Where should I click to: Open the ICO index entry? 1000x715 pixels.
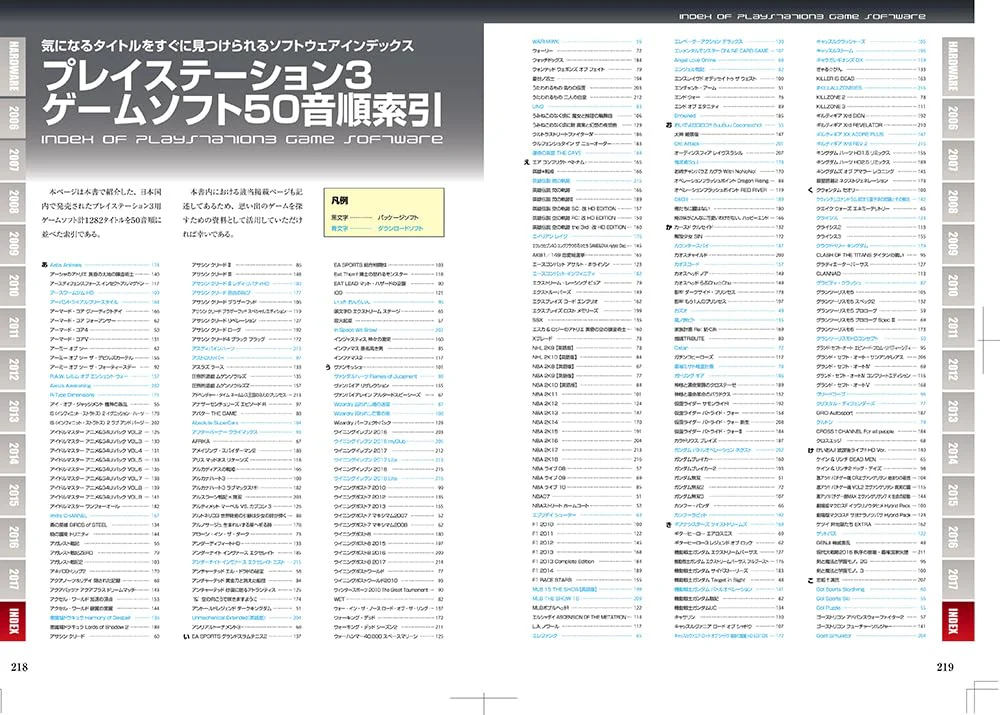338,293
